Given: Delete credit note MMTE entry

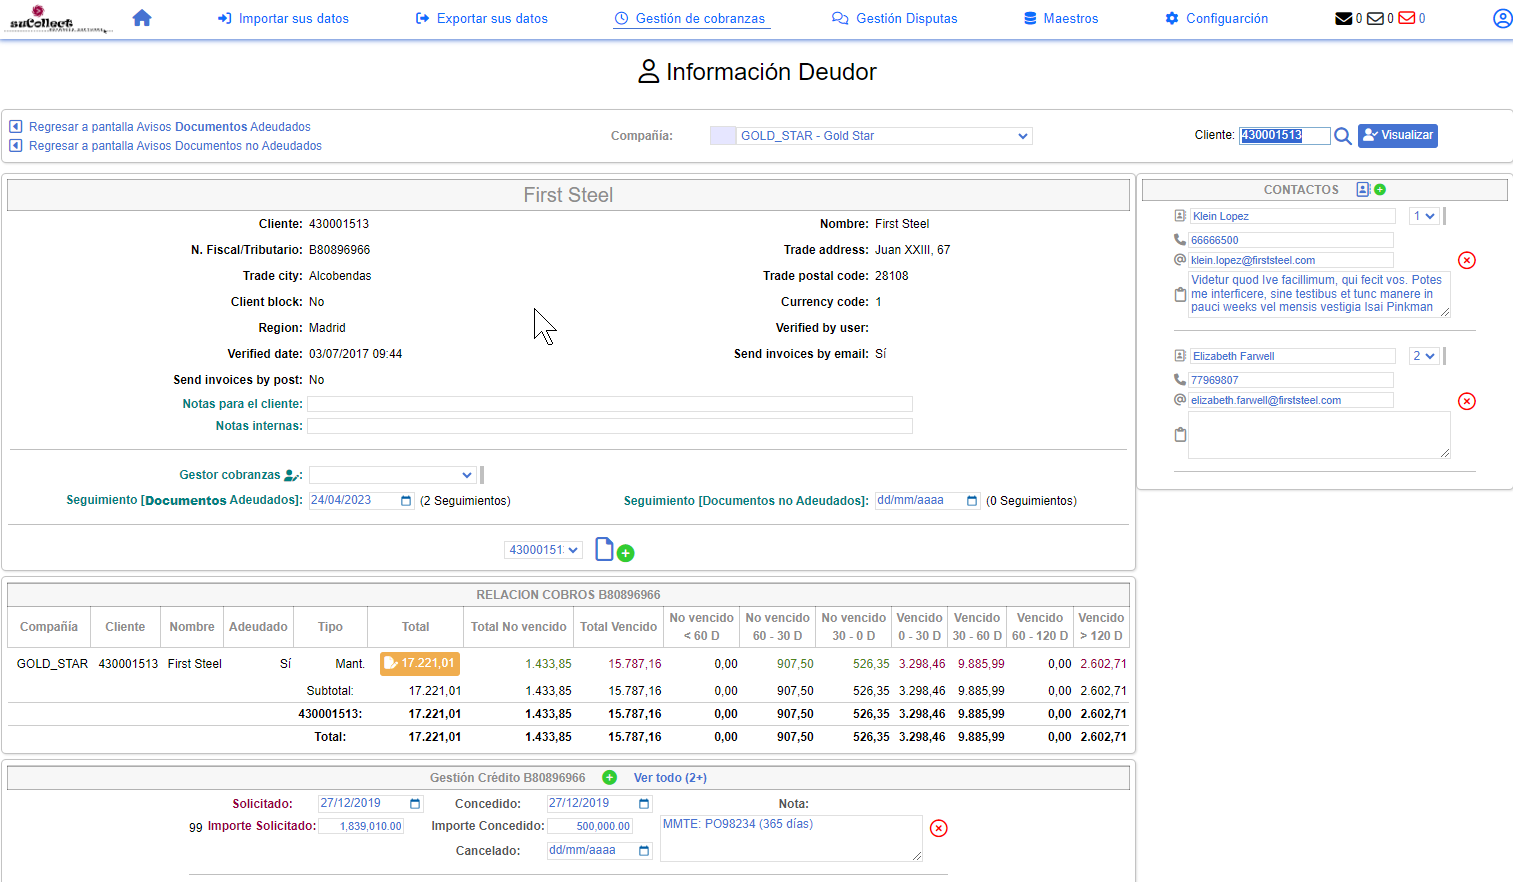Looking at the screenshot, I should pos(938,828).
